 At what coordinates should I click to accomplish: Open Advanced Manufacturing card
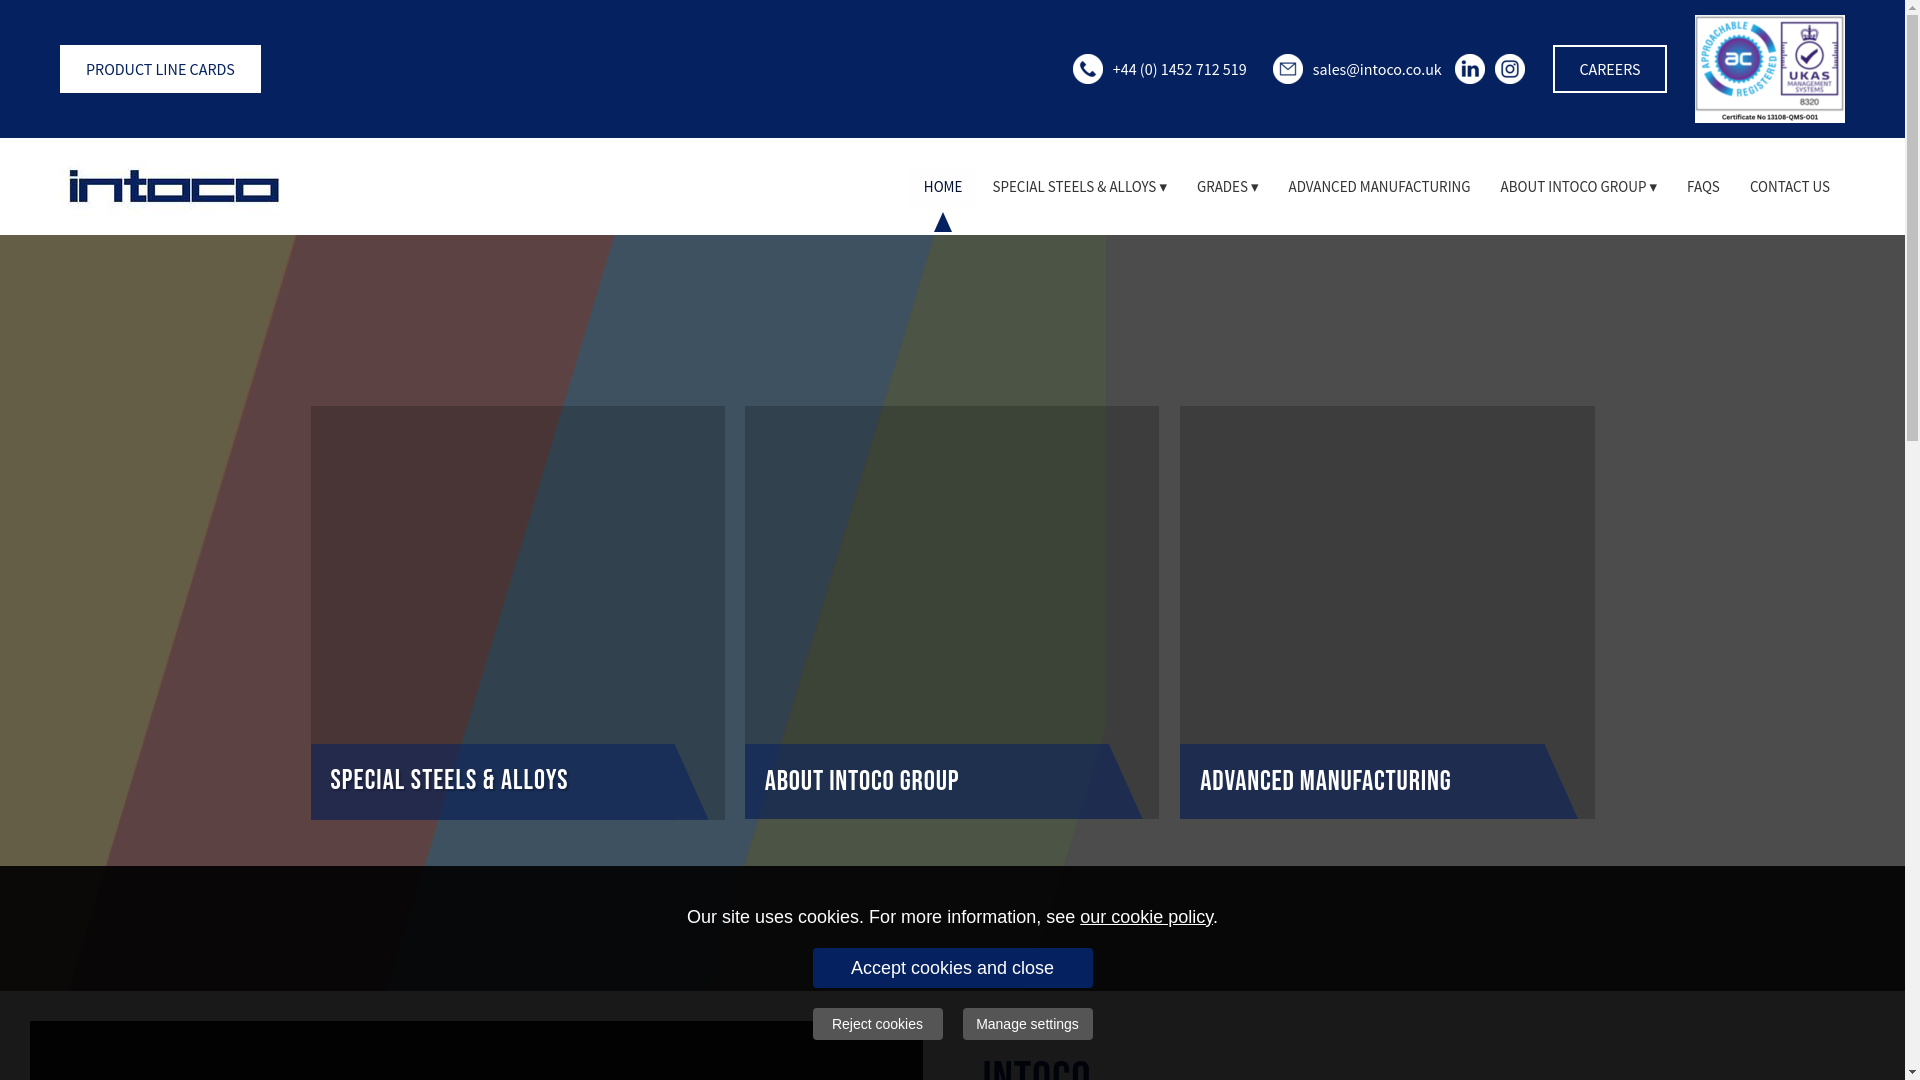[1387, 612]
